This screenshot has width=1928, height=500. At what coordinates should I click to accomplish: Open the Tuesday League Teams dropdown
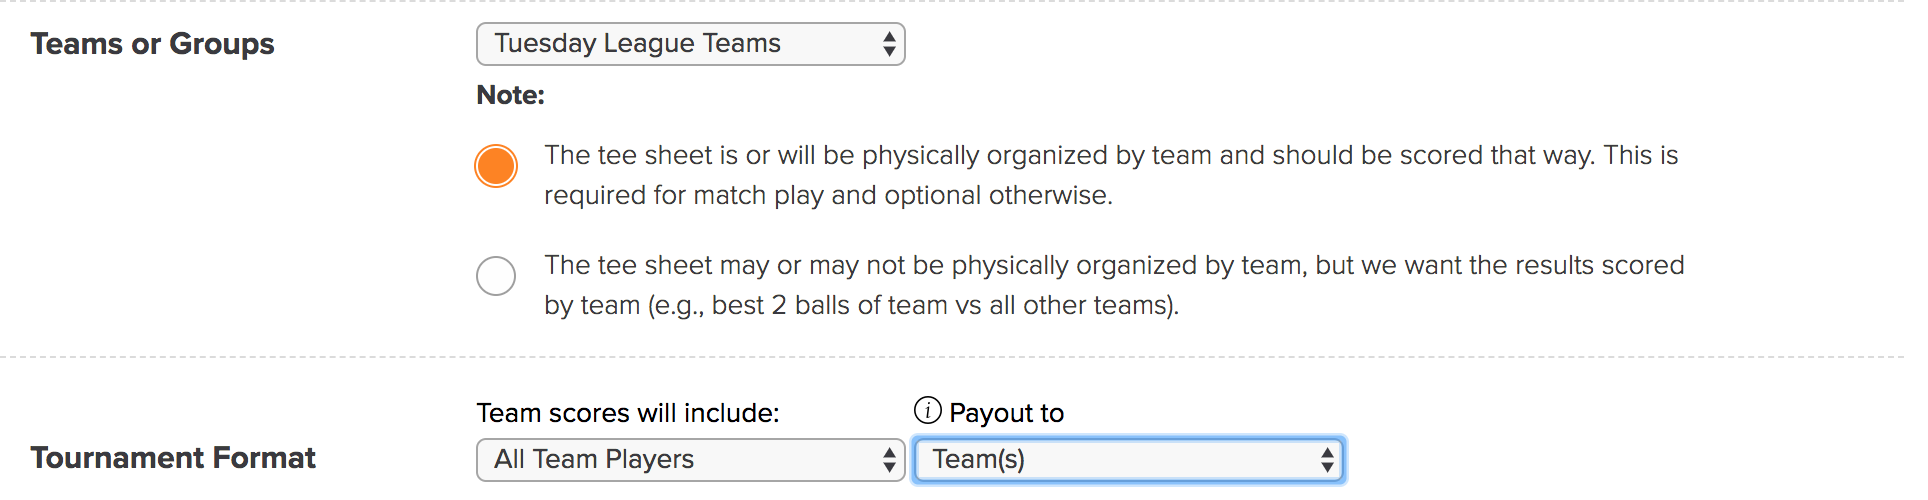coord(691,44)
